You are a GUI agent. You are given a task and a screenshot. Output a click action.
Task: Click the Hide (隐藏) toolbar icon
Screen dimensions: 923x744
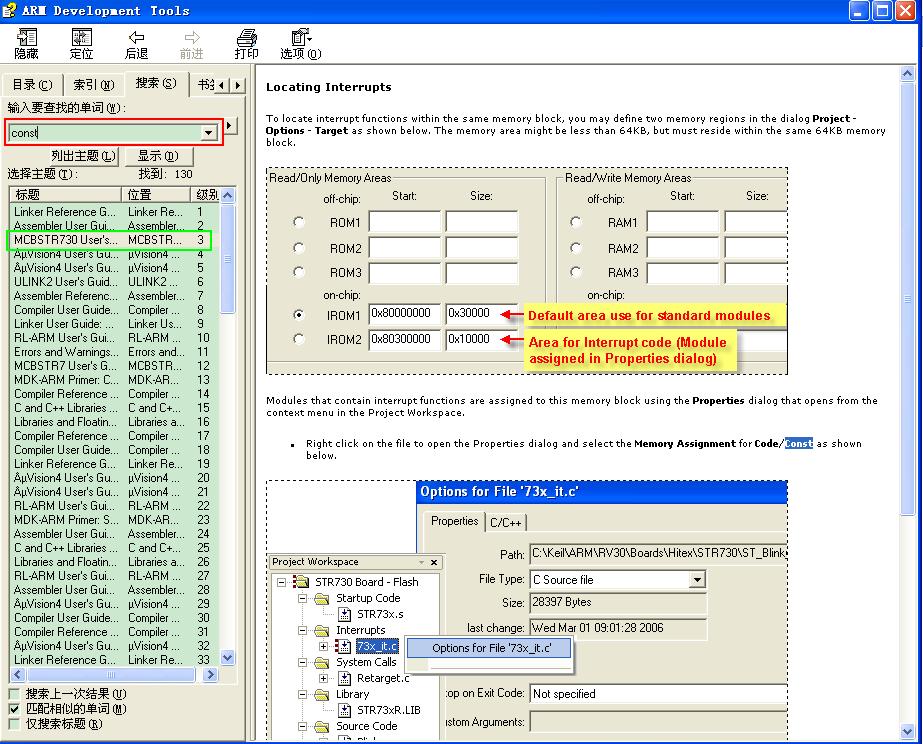26,44
